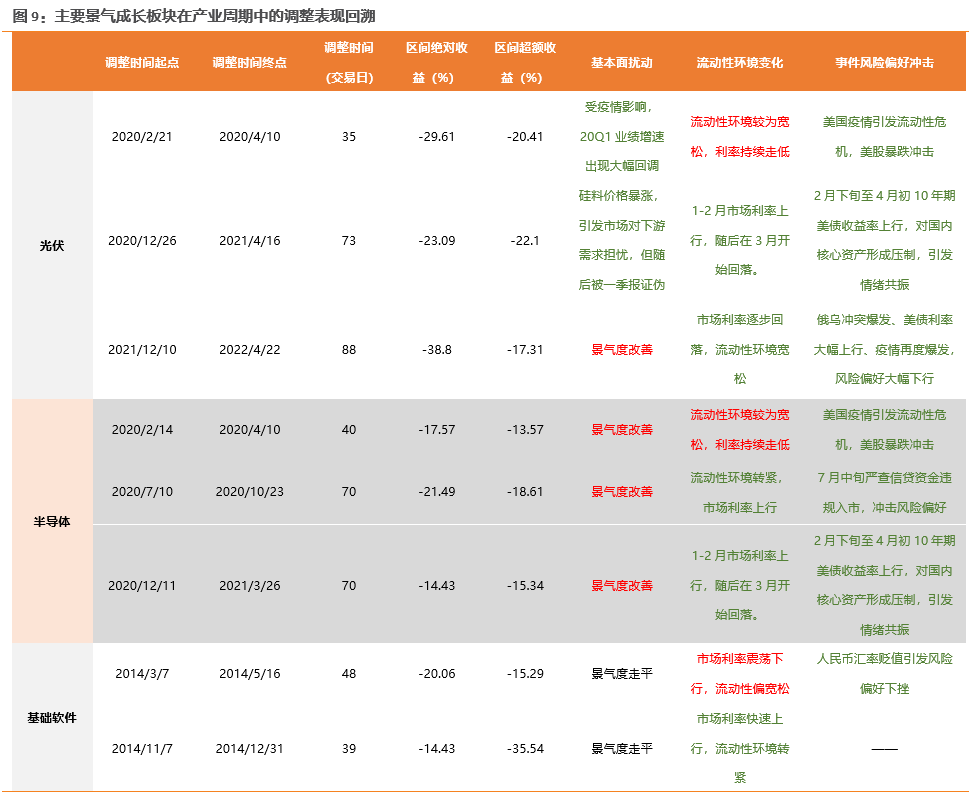Select absolute return -29.61

click(437, 137)
